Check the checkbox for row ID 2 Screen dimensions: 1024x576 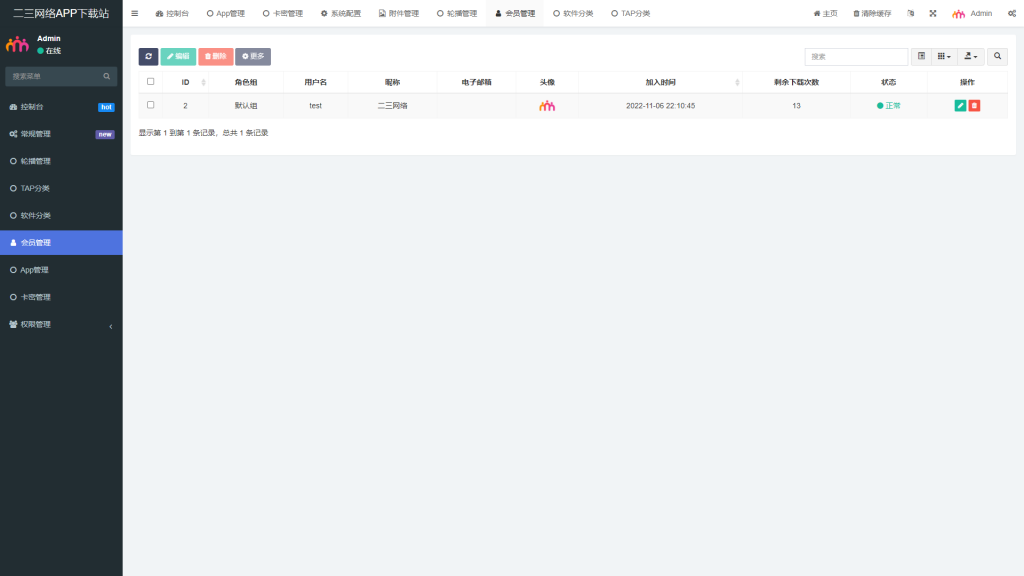[x=151, y=105]
